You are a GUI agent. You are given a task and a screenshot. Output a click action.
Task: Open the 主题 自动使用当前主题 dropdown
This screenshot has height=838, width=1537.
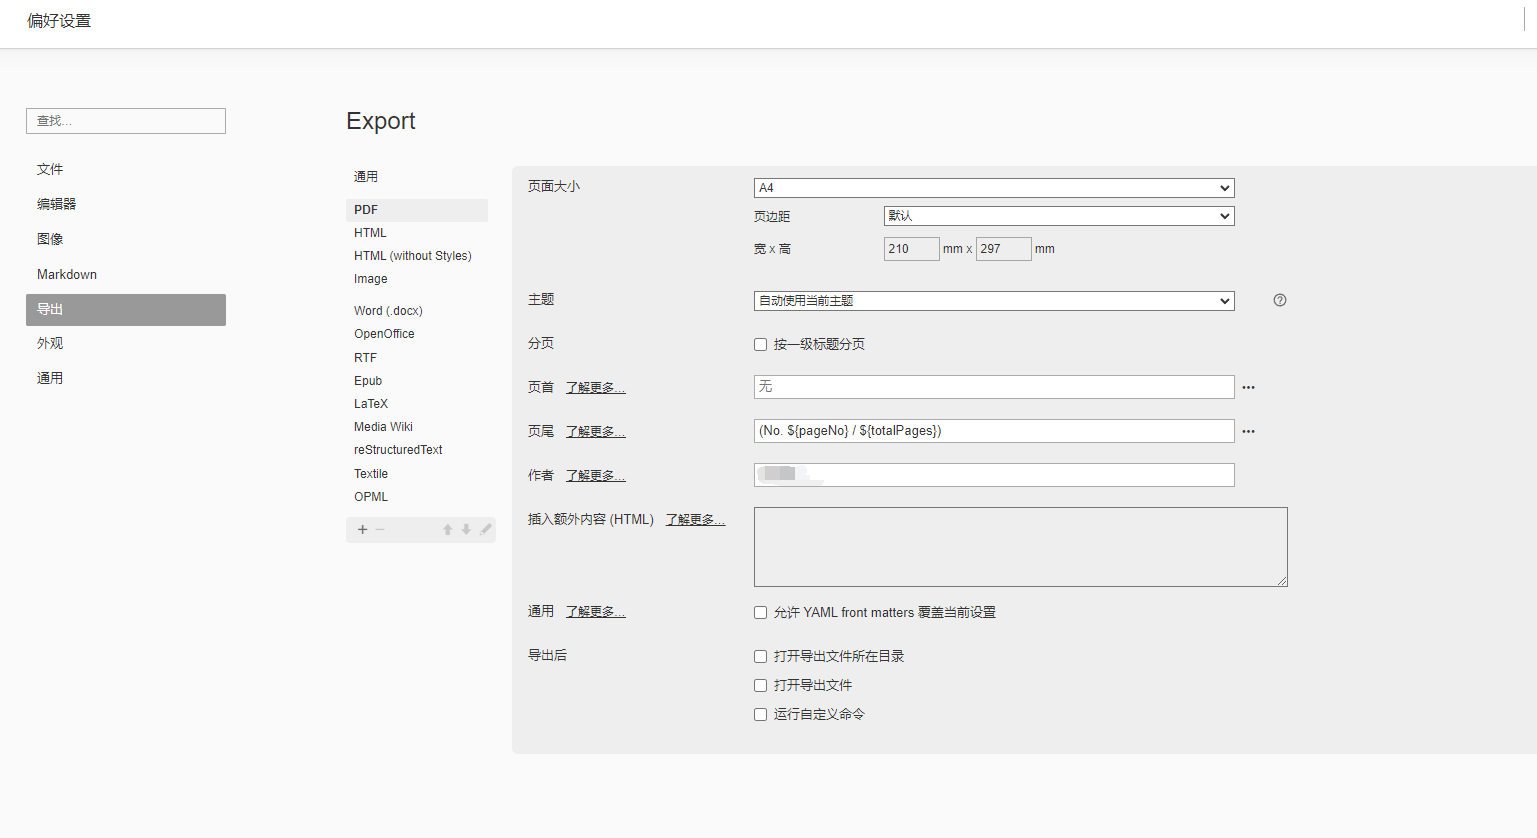click(994, 301)
